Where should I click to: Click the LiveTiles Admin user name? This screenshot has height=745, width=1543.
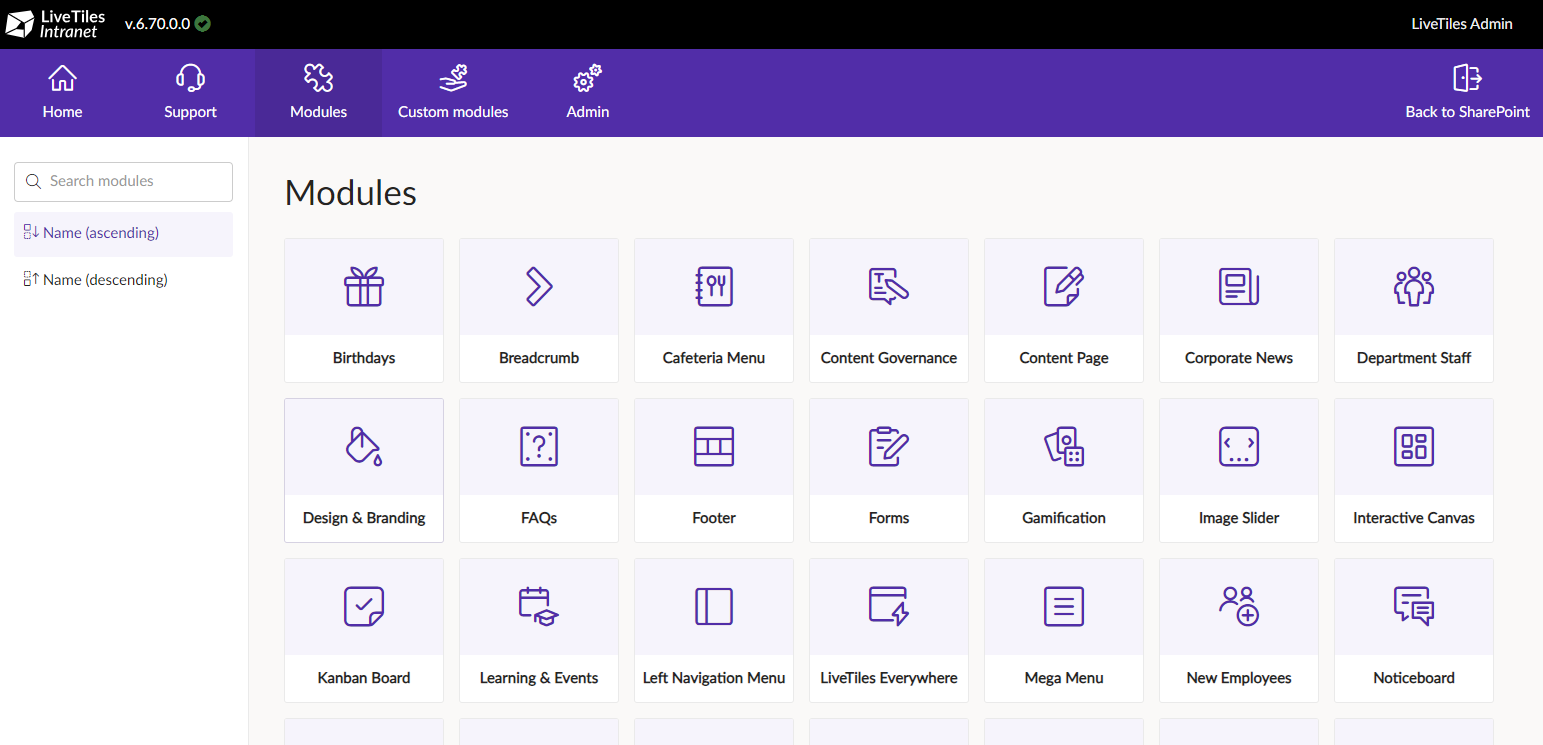tap(1462, 24)
